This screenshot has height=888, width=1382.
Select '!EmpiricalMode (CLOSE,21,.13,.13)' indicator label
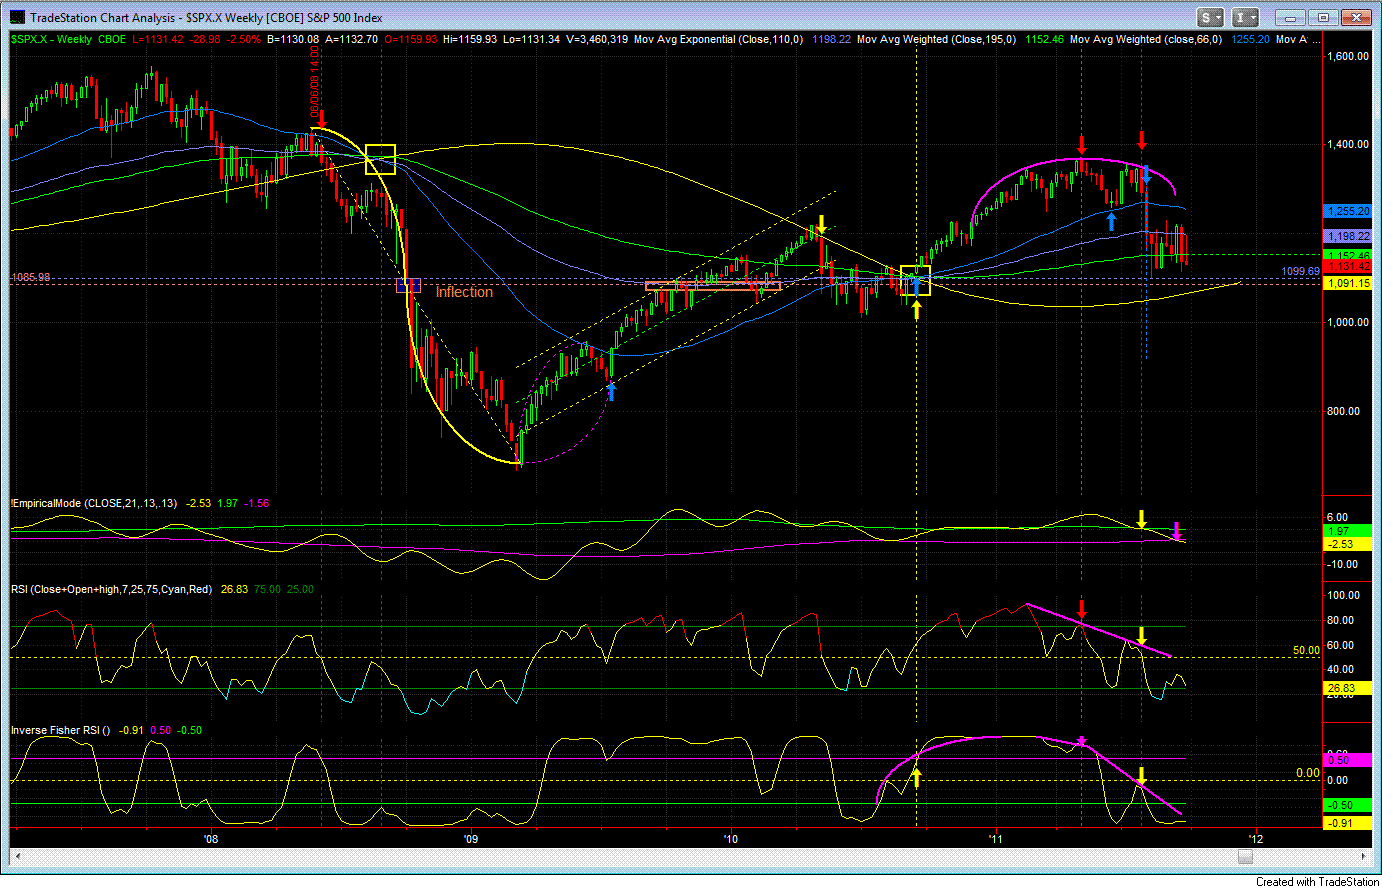click(94, 503)
